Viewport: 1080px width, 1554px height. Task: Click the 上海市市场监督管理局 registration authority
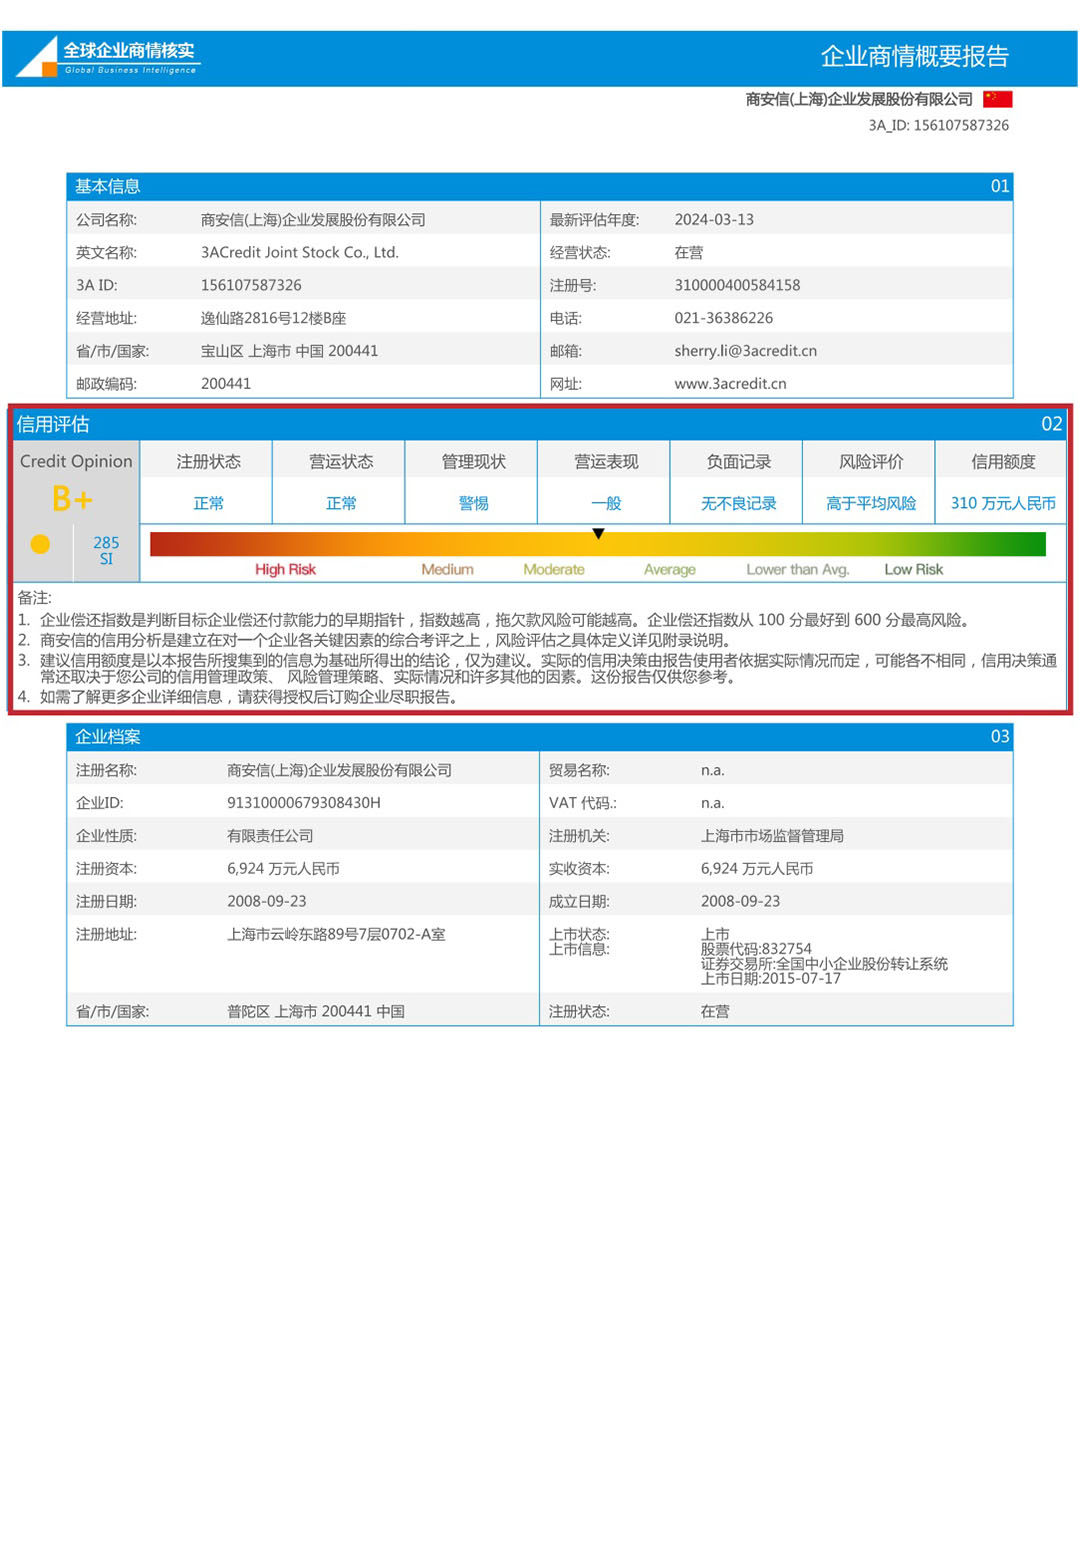point(772,836)
